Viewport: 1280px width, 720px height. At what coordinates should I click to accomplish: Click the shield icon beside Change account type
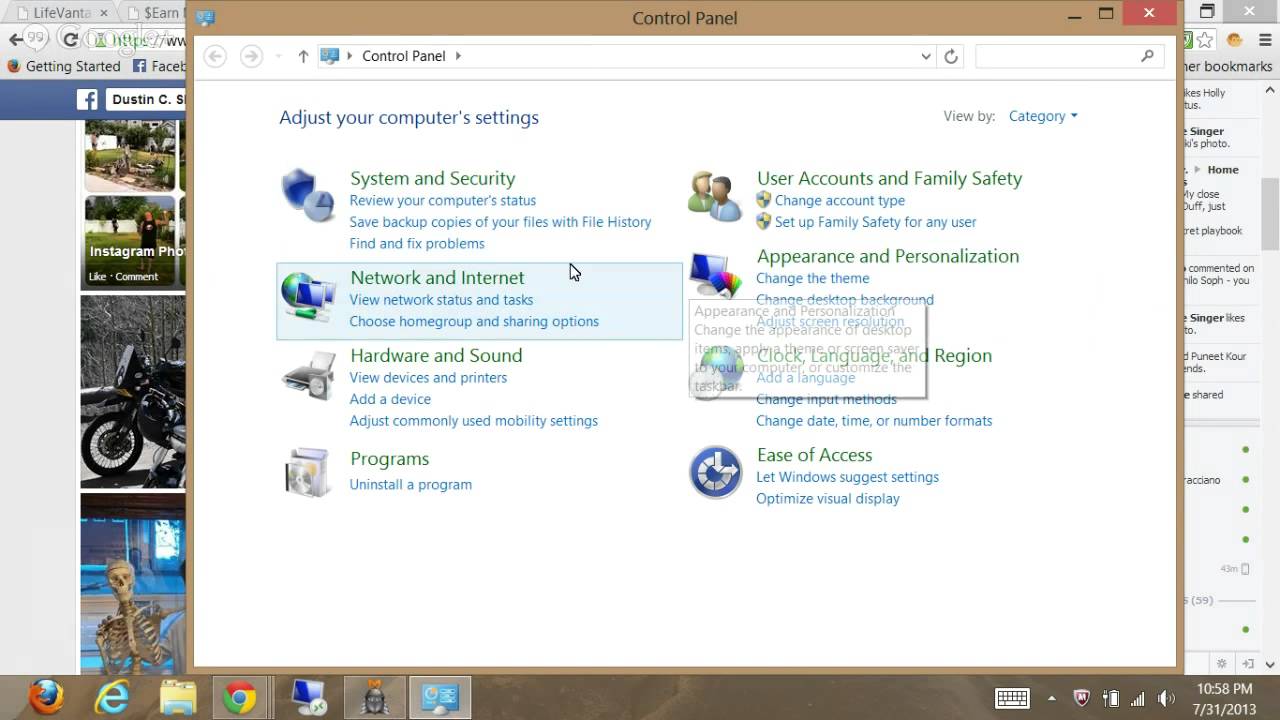[764, 200]
